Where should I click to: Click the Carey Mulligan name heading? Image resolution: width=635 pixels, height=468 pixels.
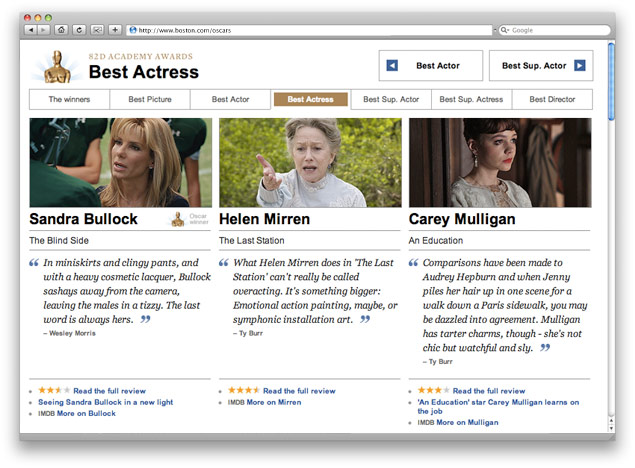pos(462,219)
